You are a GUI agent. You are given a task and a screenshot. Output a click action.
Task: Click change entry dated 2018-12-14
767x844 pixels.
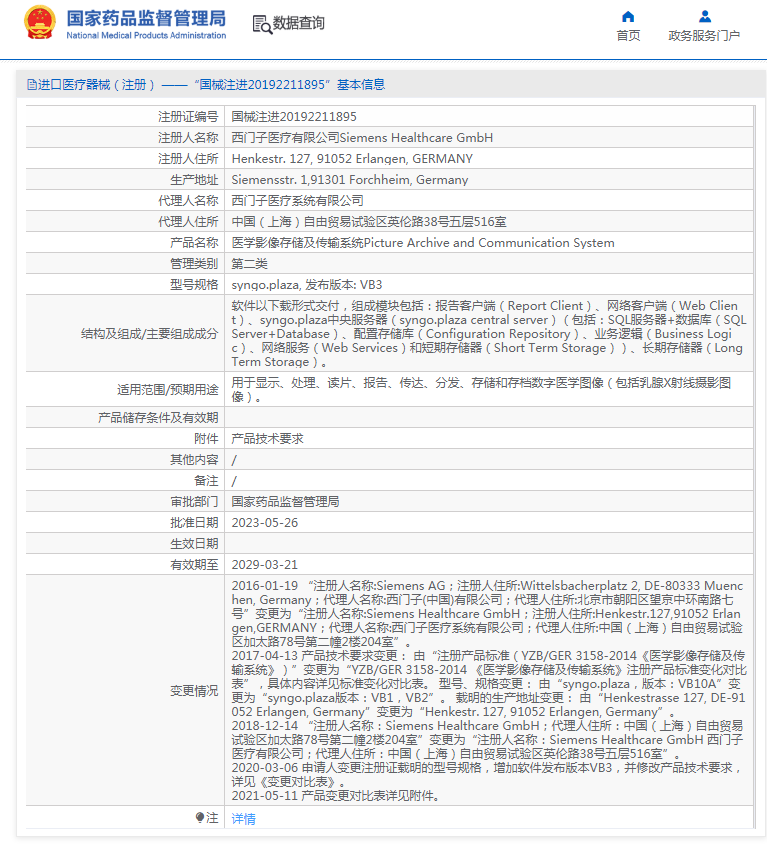click(487, 740)
